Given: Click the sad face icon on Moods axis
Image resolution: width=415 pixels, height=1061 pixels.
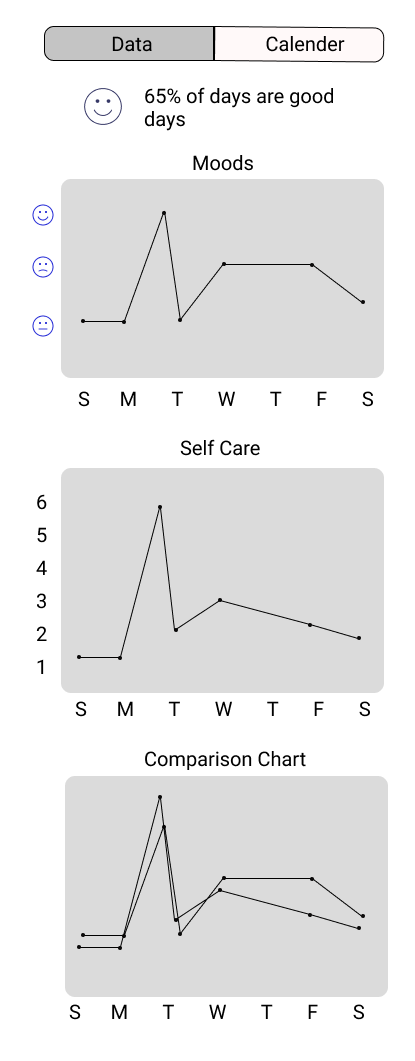Looking at the screenshot, I should pyautogui.click(x=43, y=267).
